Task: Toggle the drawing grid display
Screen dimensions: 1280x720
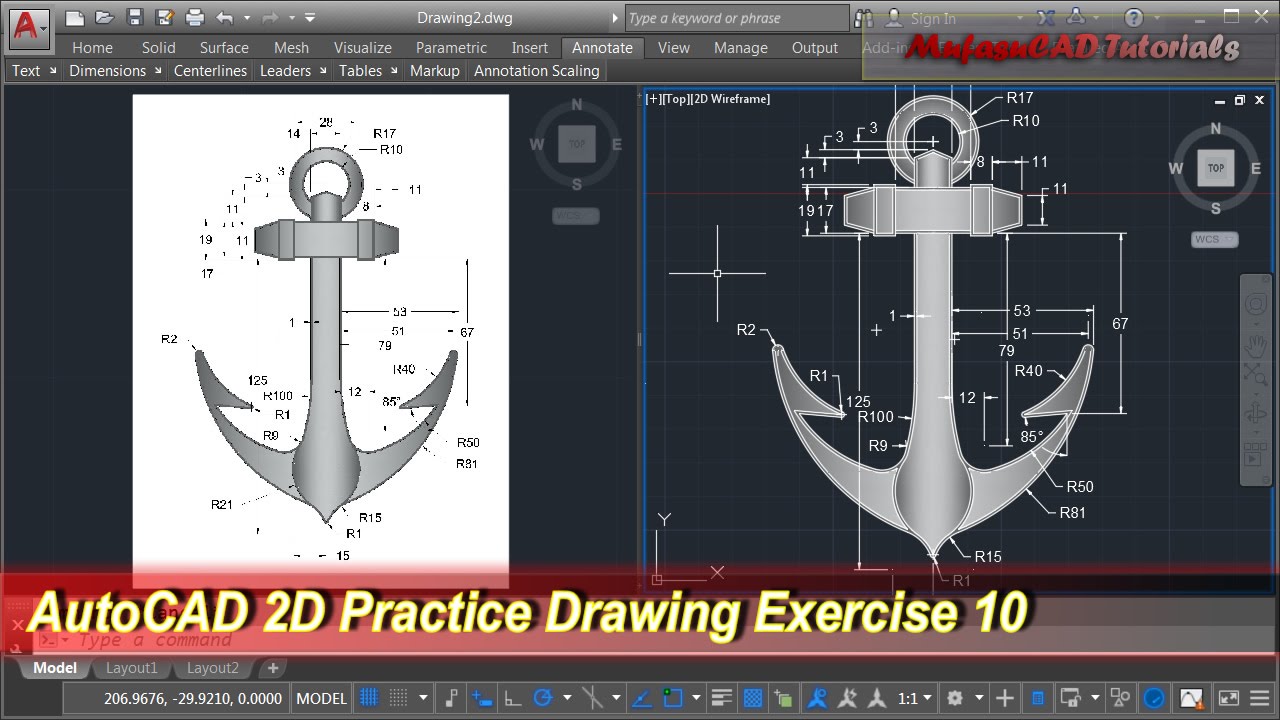Action: click(369, 697)
